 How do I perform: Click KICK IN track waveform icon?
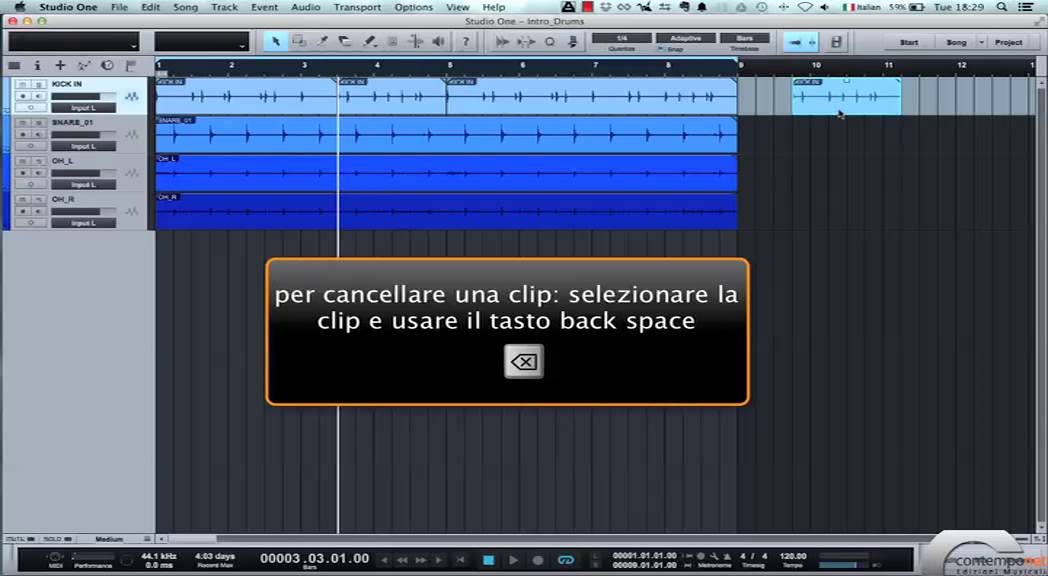click(x=132, y=97)
